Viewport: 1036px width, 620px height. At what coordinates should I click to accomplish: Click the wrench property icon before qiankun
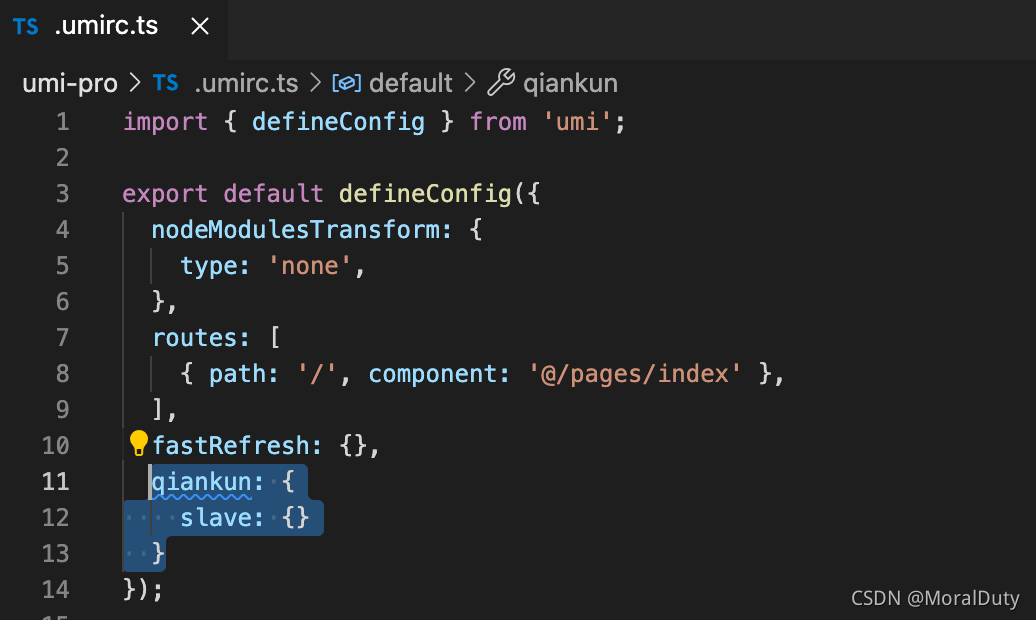click(501, 83)
